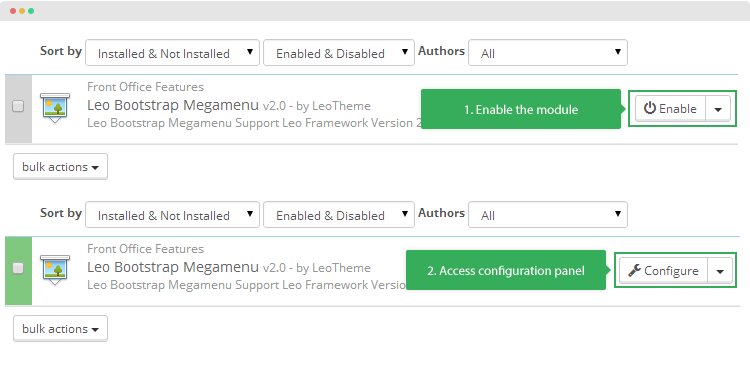750x373 pixels.
Task: Open the upper Authors All dropdown
Action: point(548,53)
